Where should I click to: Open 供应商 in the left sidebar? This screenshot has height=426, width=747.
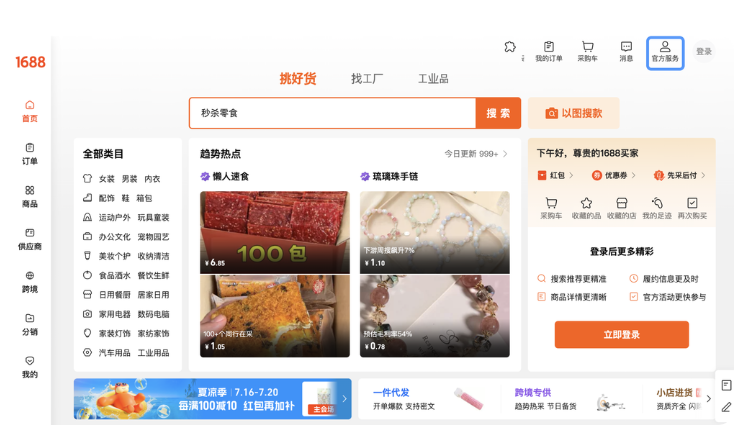30,239
